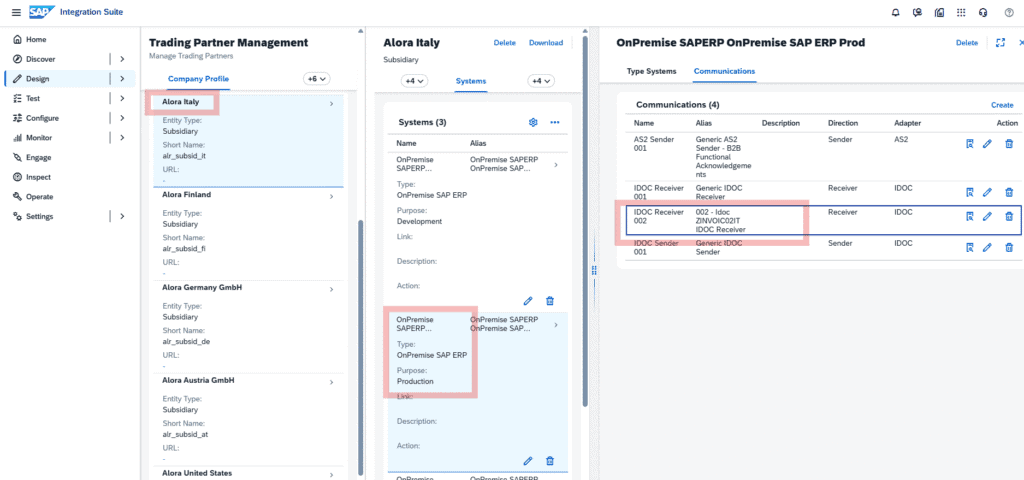
Task: Click the Adapter column header
Action: pyautogui.click(x=908, y=123)
